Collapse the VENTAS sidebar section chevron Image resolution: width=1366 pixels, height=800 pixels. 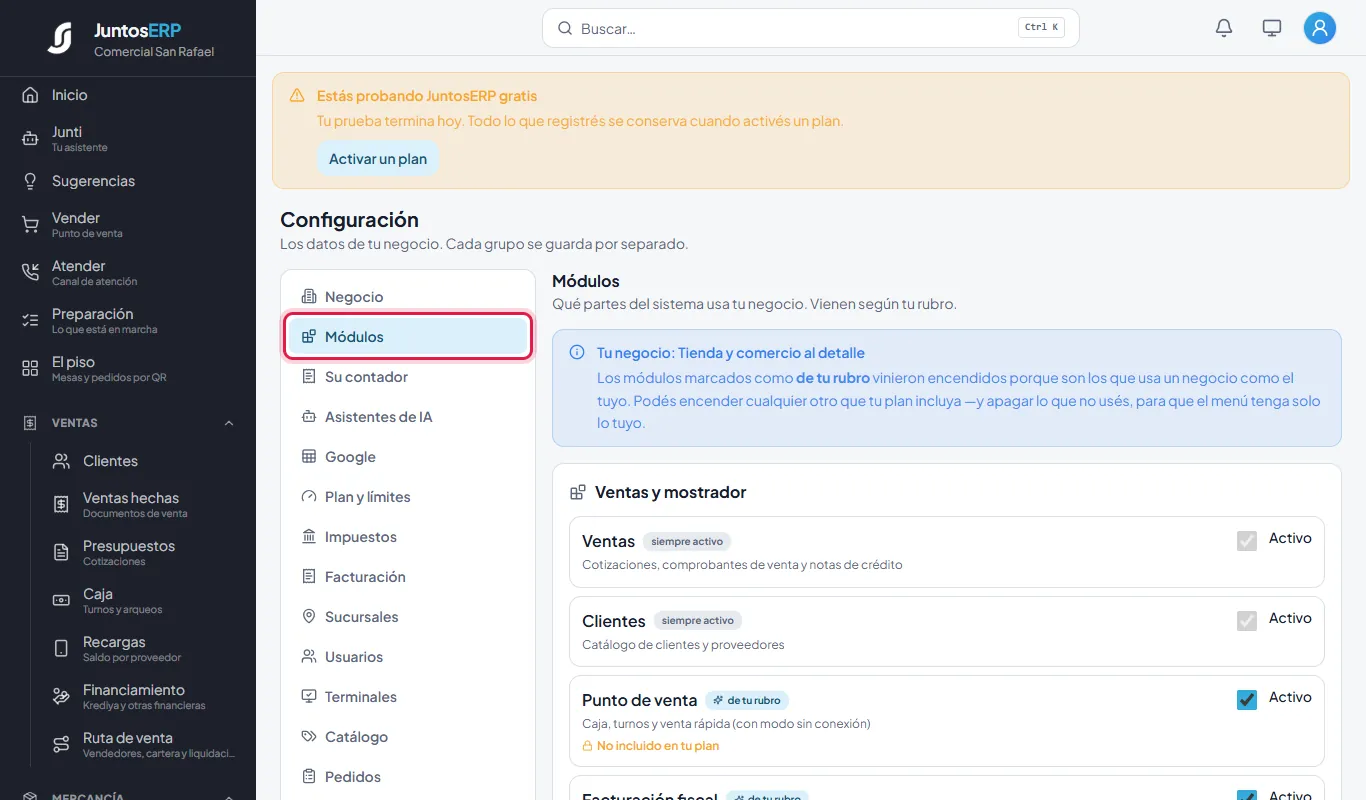tap(229, 423)
